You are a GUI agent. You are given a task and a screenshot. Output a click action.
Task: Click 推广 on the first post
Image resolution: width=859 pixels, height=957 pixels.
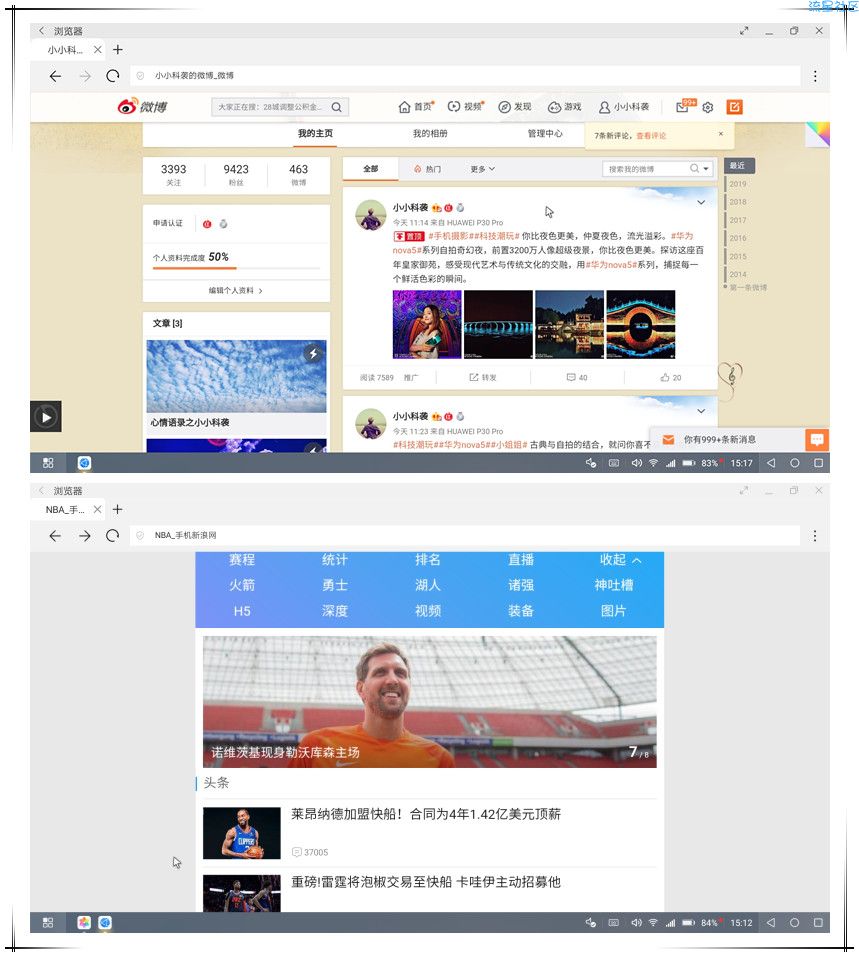411,378
